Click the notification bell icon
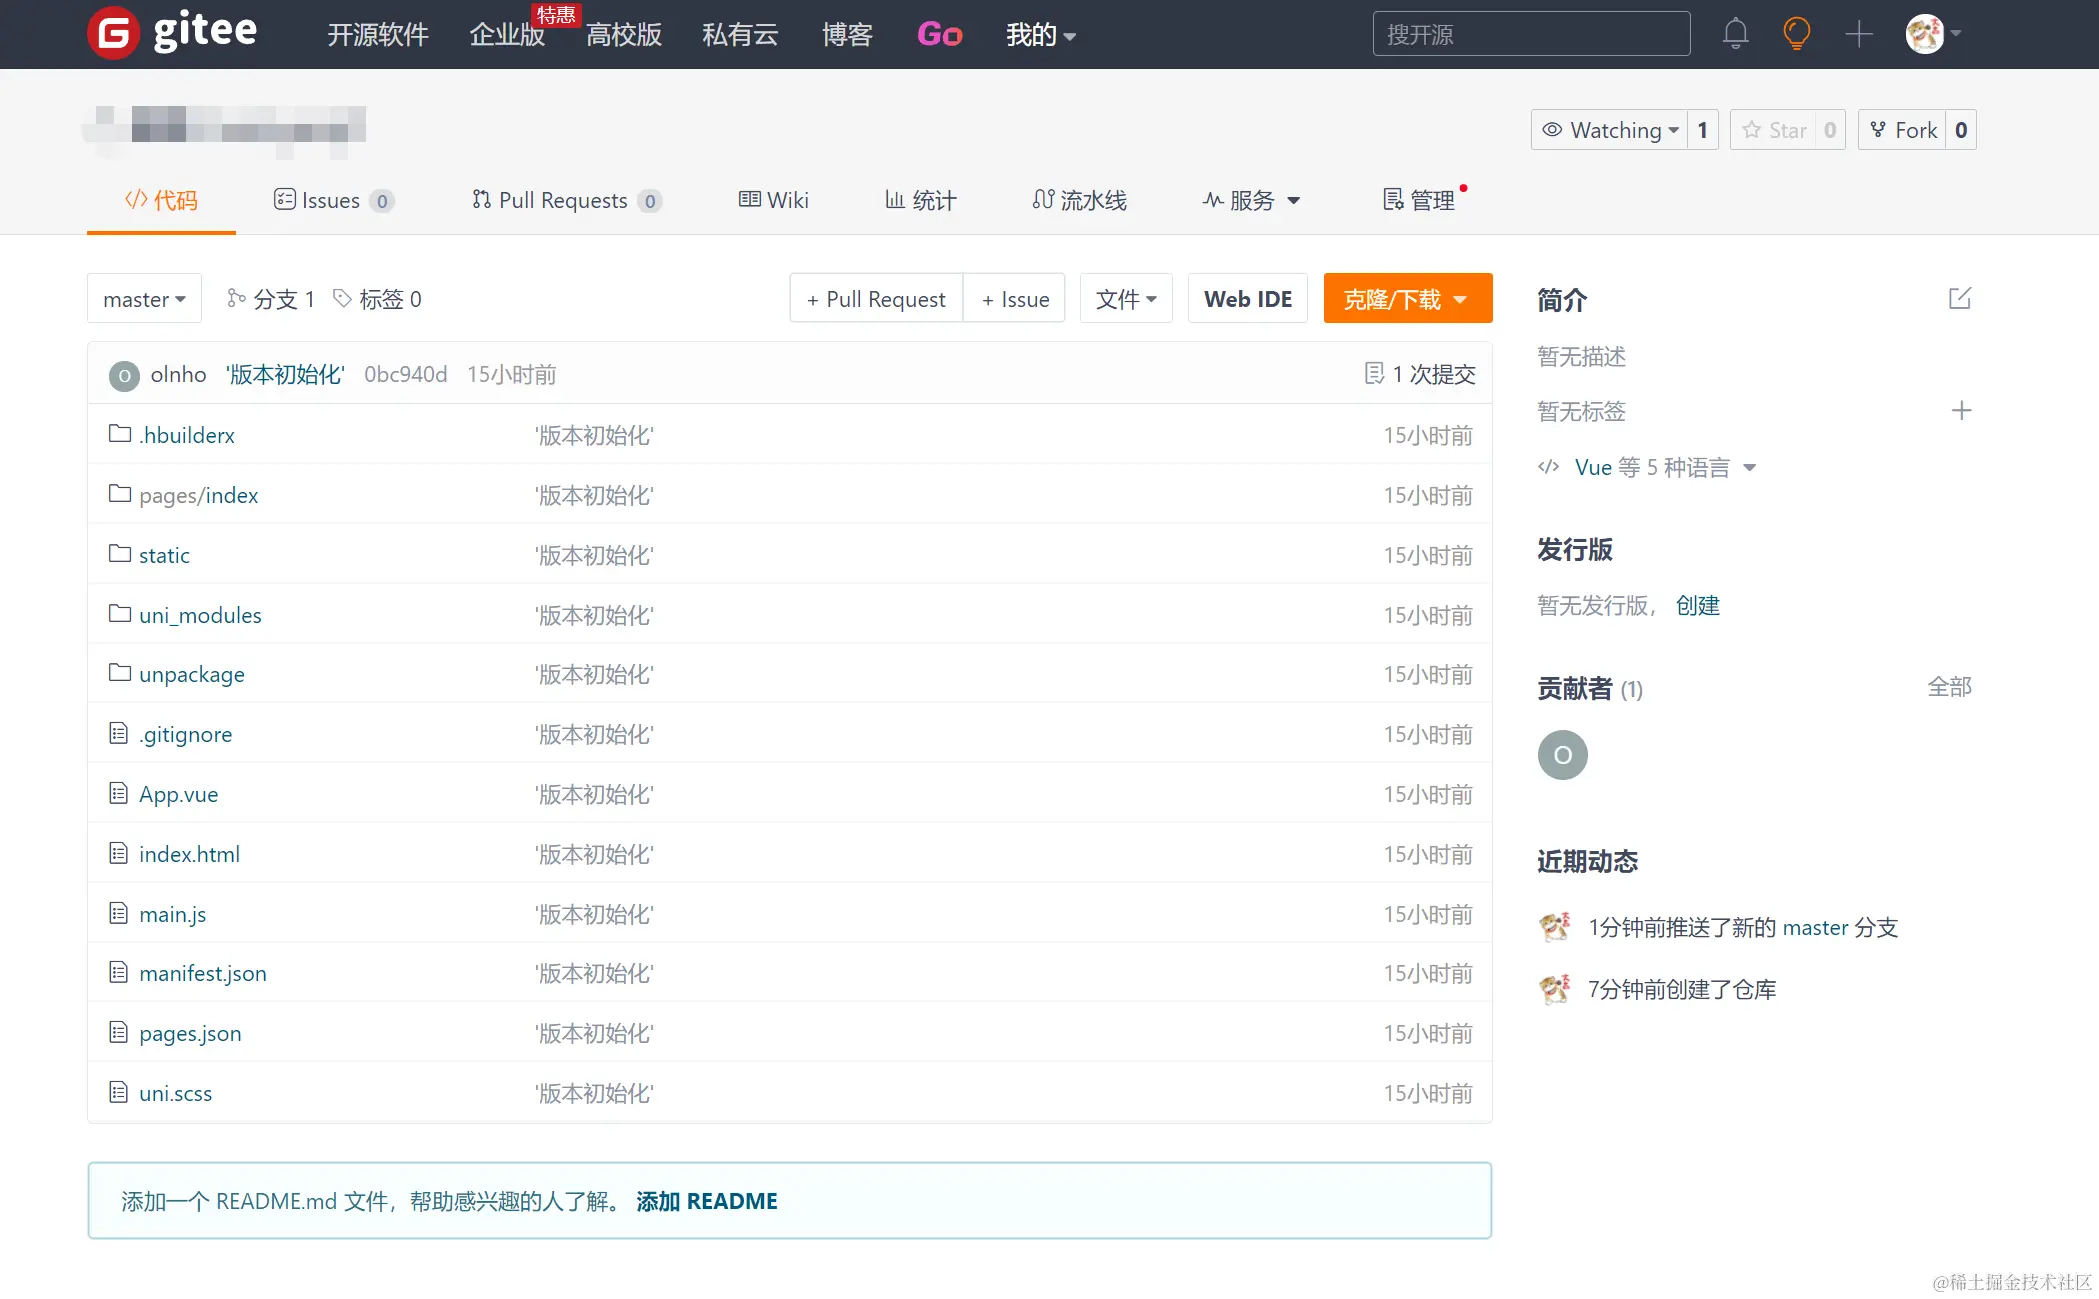Image resolution: width=2099 pixels, height=1299 pixels. pyautogui.click(x=1735, y=34)
